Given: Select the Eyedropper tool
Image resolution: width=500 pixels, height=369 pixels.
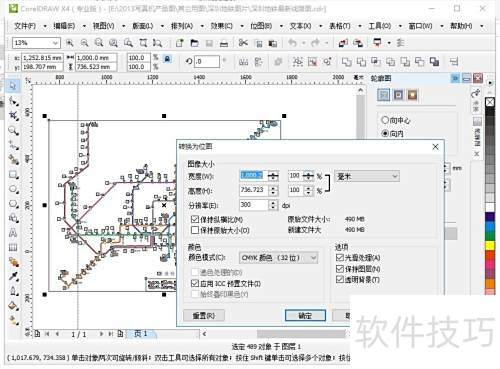Looking at the screenshot, I should pos(13,276).
